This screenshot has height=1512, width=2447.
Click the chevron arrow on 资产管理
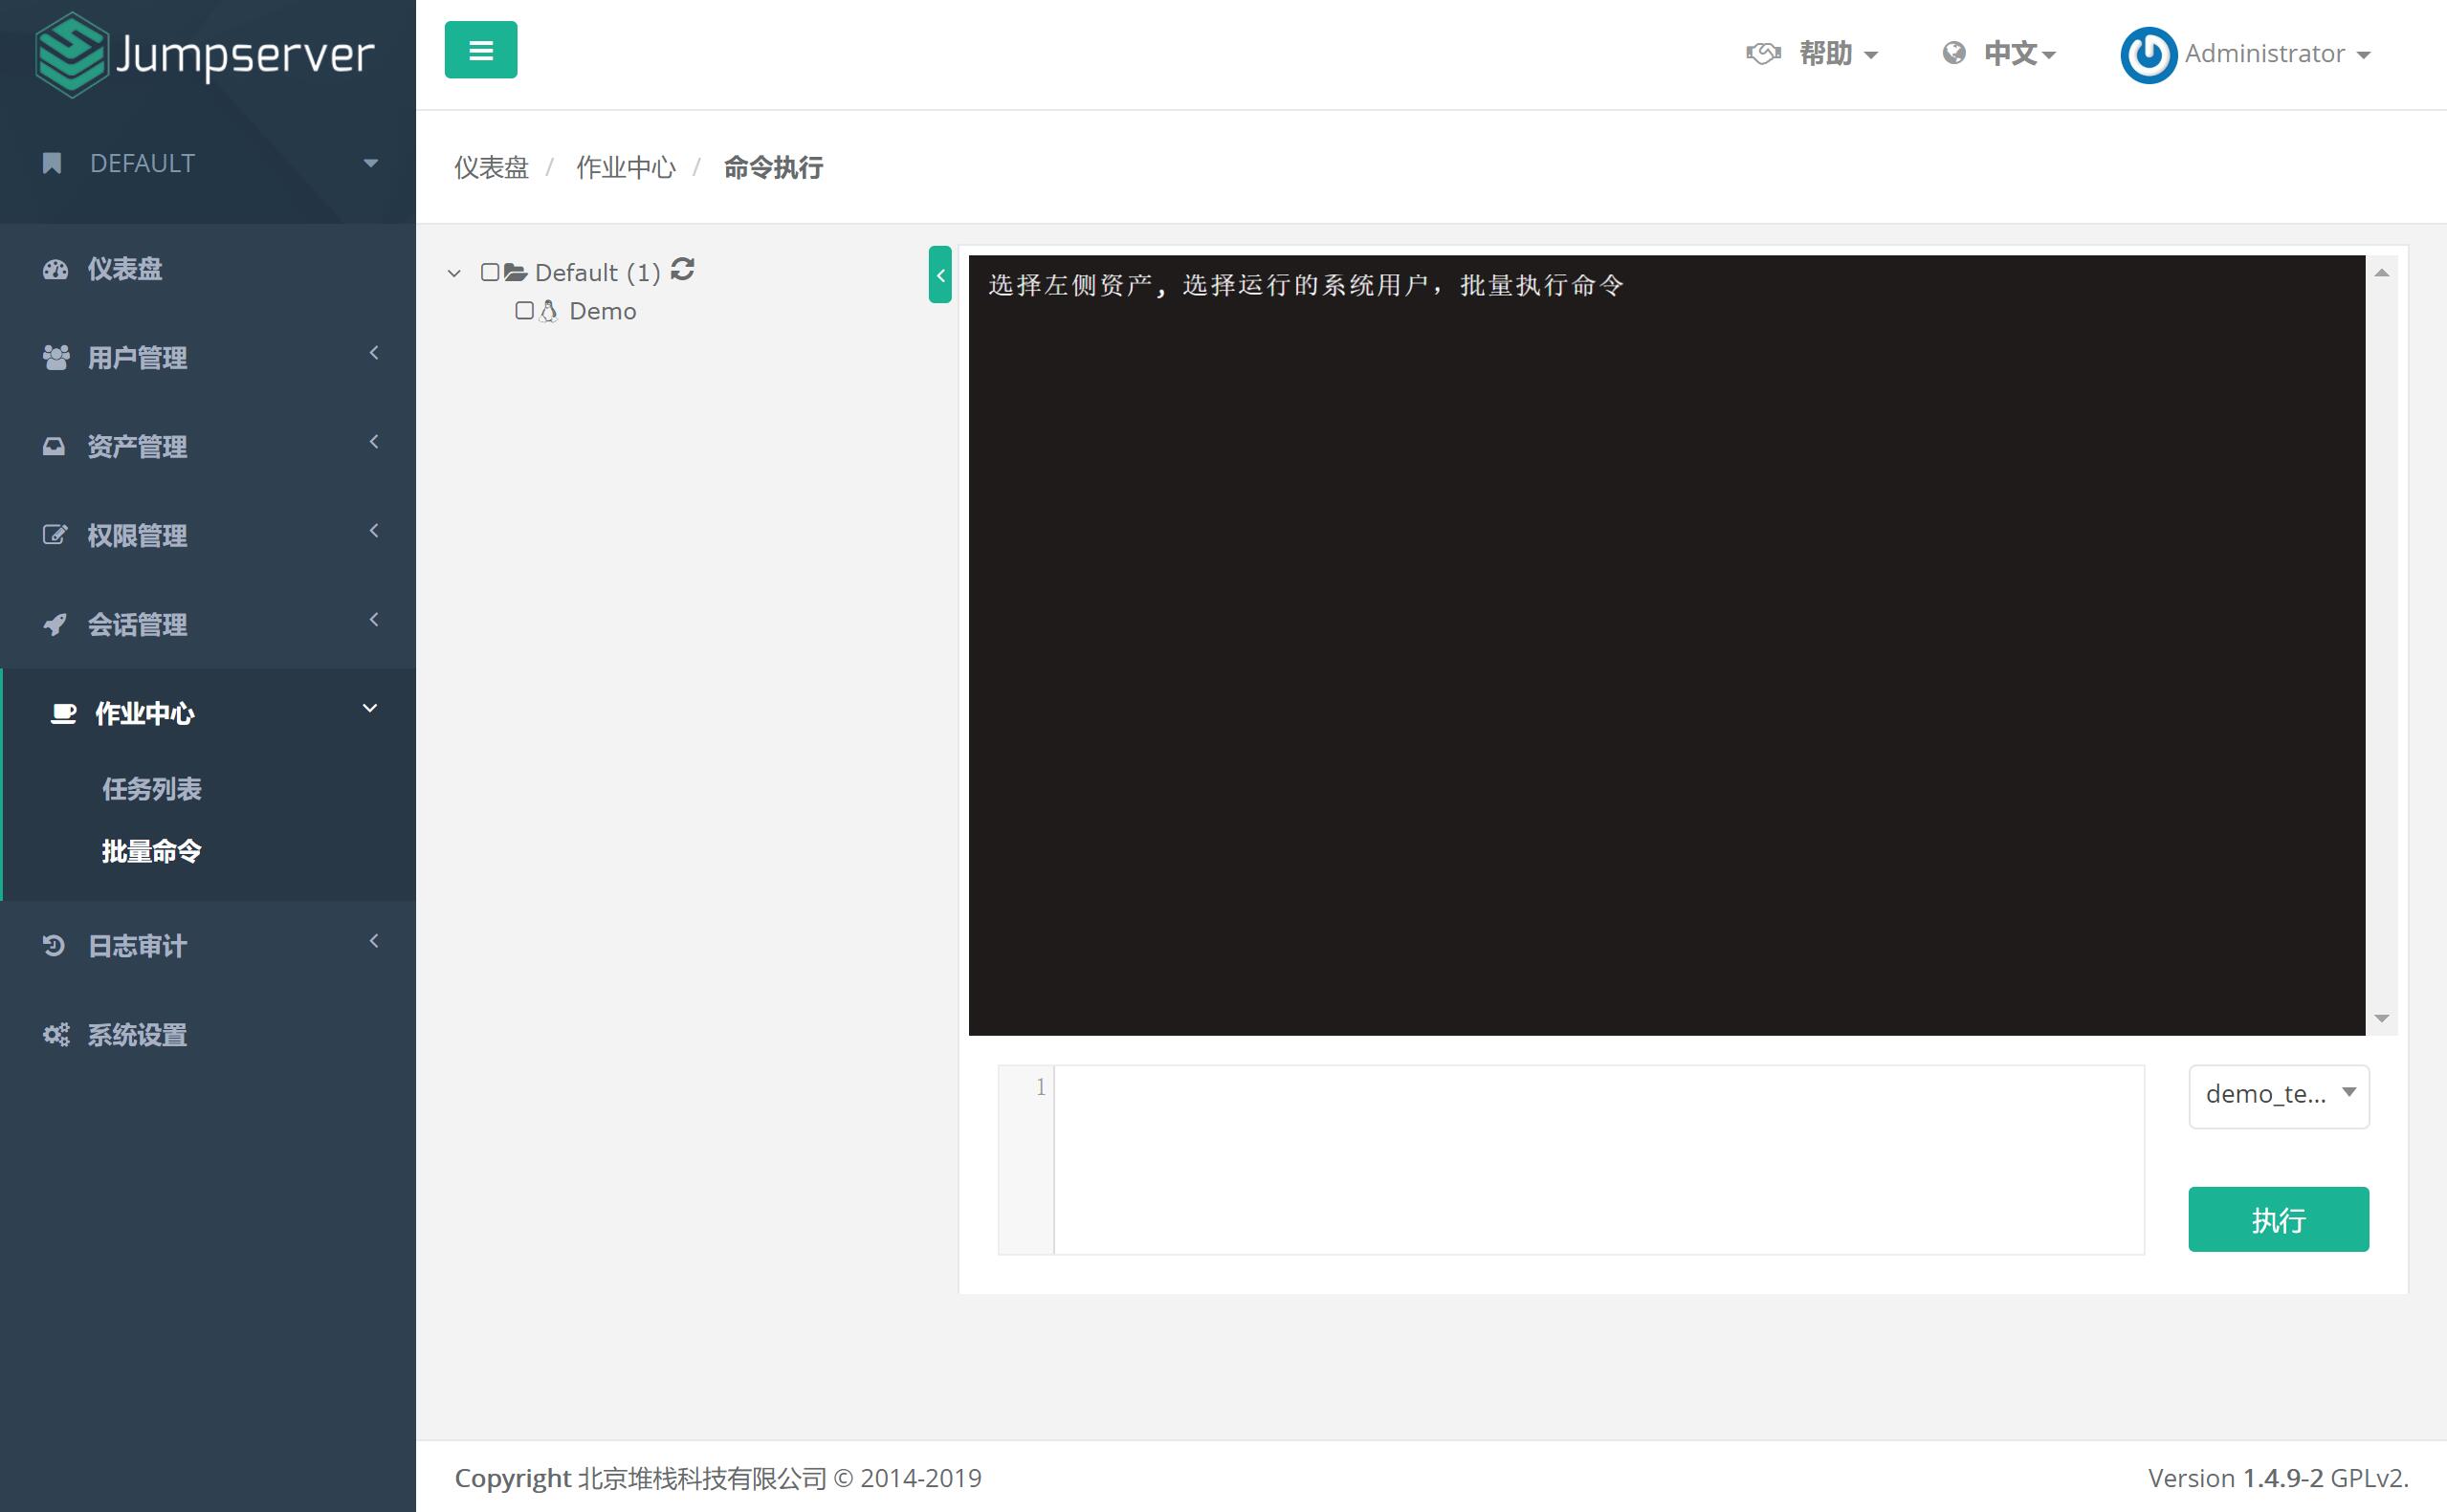point(374,441)
